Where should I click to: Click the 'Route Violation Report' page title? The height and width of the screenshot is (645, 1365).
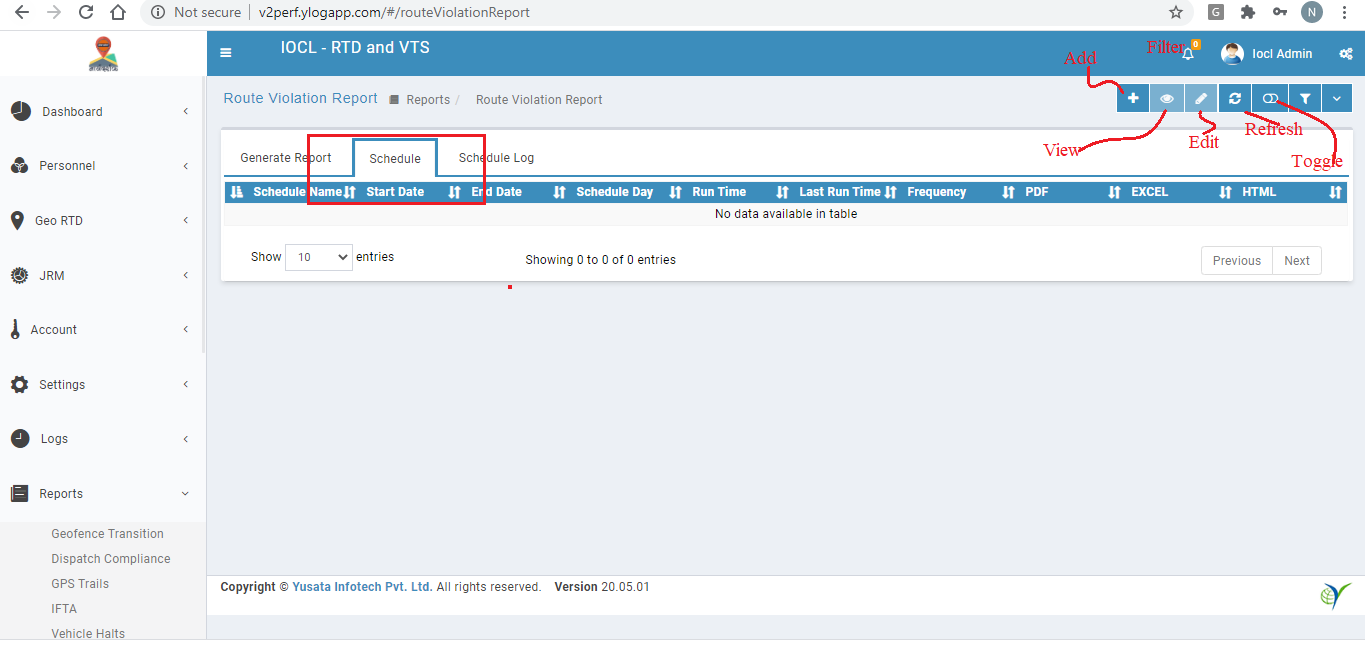point(301,98)
